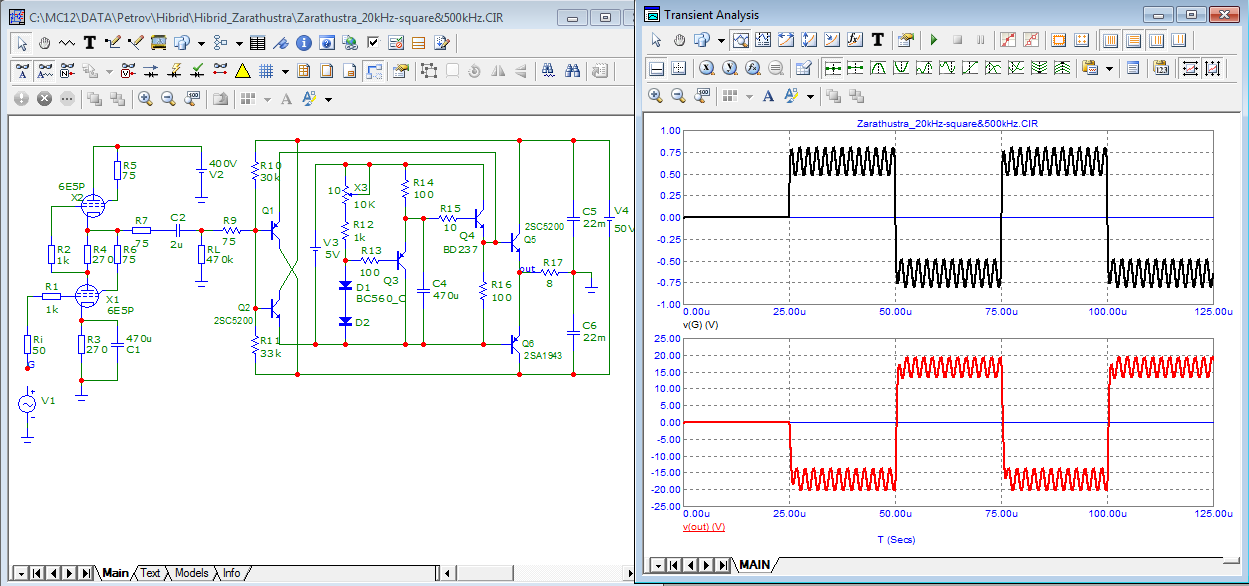This screenshot has width=1249, height=586.
Task: Switch to the Text tab
Action: pos(150,573)
